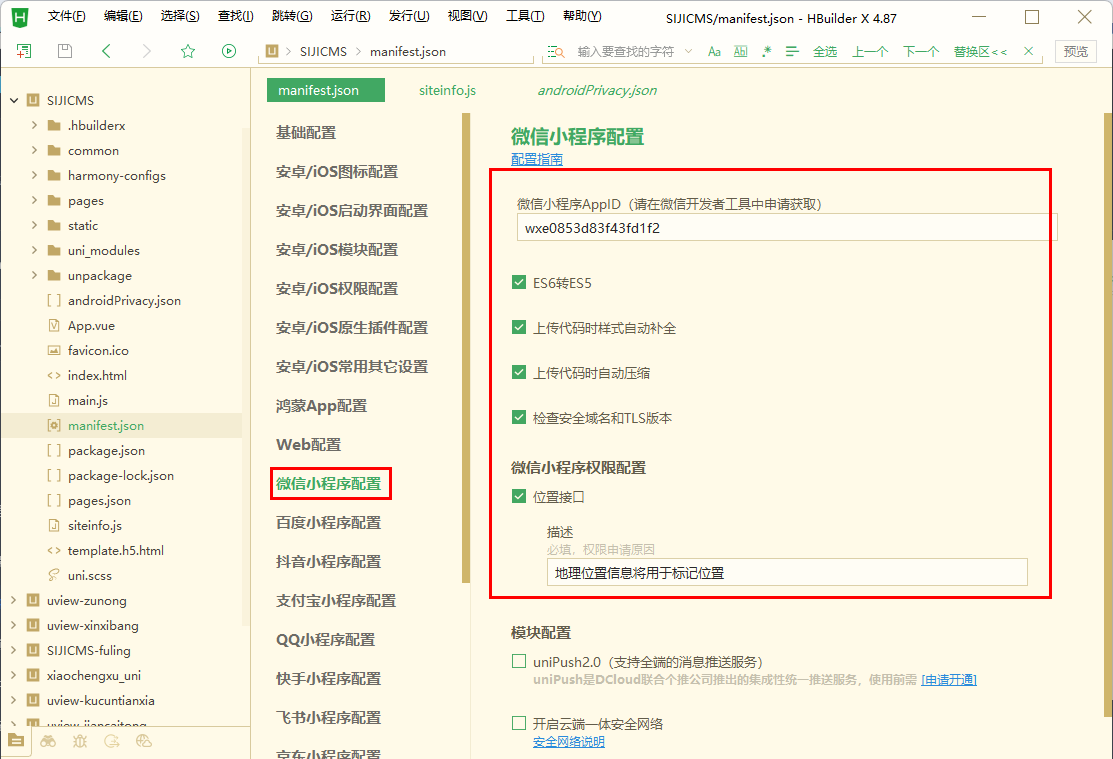Enable the uniPush2.0 checkbox

click(x=519, y=662)
